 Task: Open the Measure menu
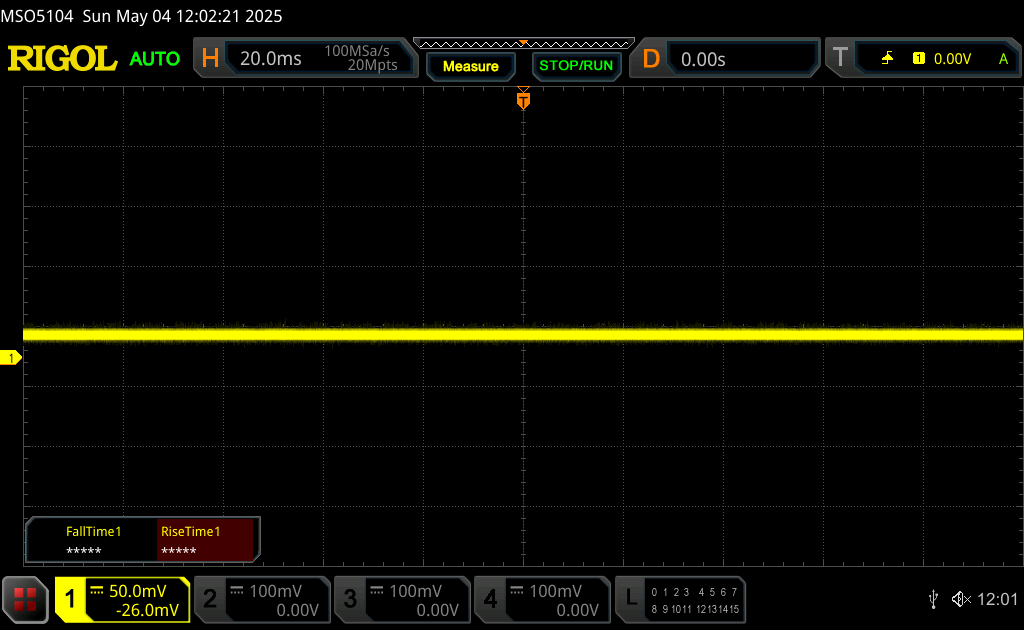(x=471, y=66)
